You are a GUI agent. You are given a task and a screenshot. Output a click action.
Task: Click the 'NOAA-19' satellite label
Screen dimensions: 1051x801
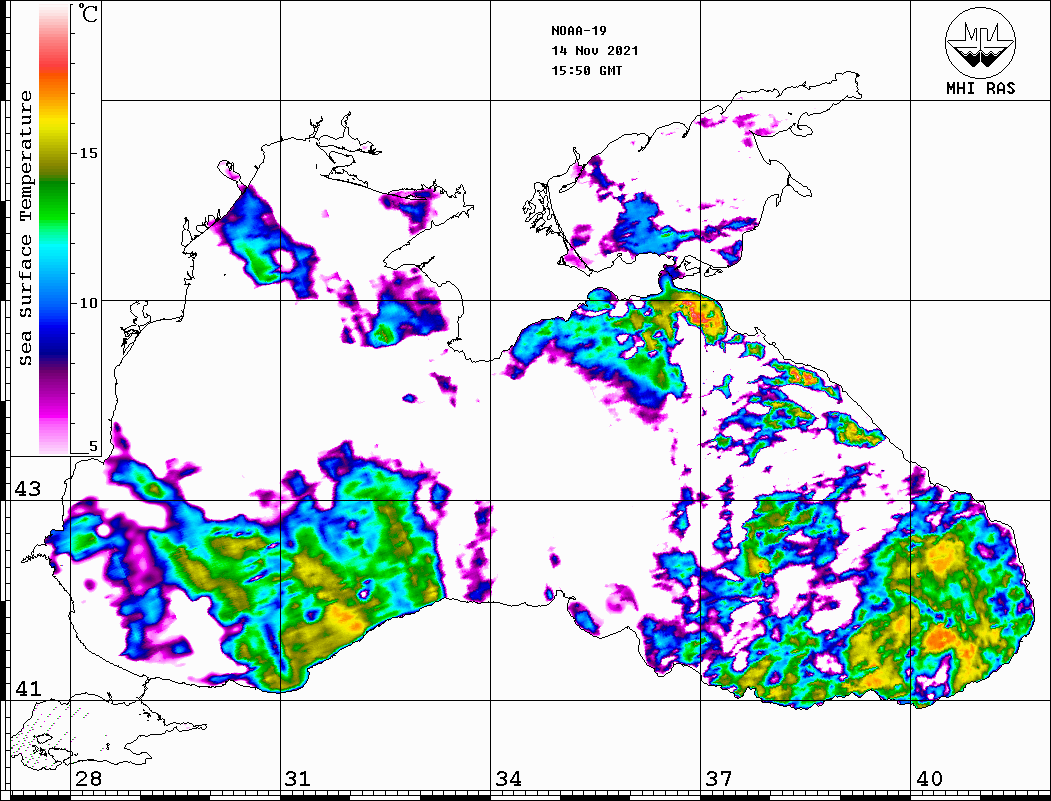(579, 31)
